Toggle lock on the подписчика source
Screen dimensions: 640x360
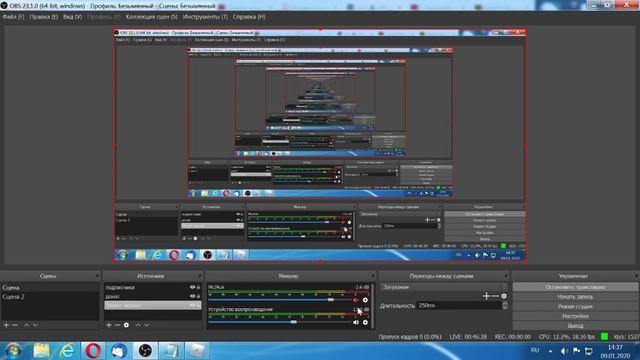tap(198, 287)
